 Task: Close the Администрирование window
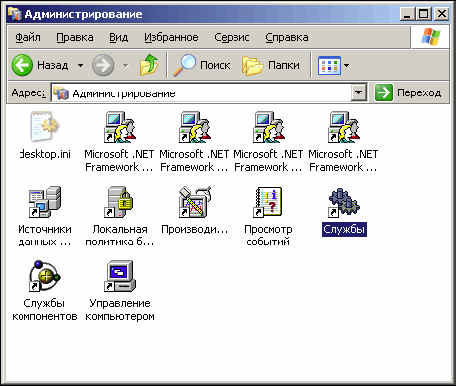pos(442,14)
